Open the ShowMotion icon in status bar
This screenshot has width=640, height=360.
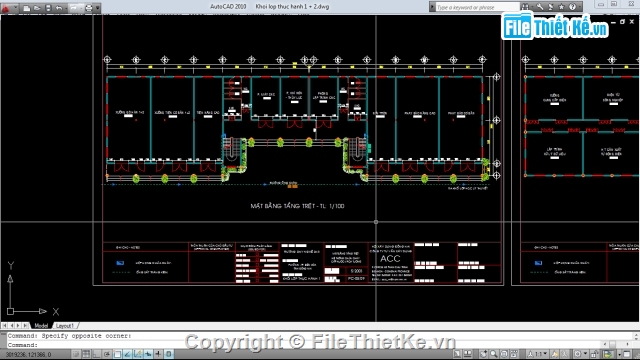click(514, 354)
